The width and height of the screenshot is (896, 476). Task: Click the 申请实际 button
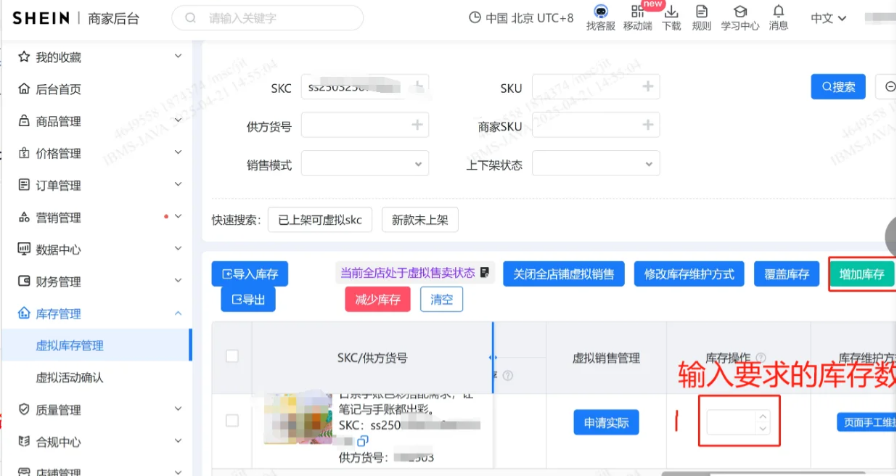[606, 423]
